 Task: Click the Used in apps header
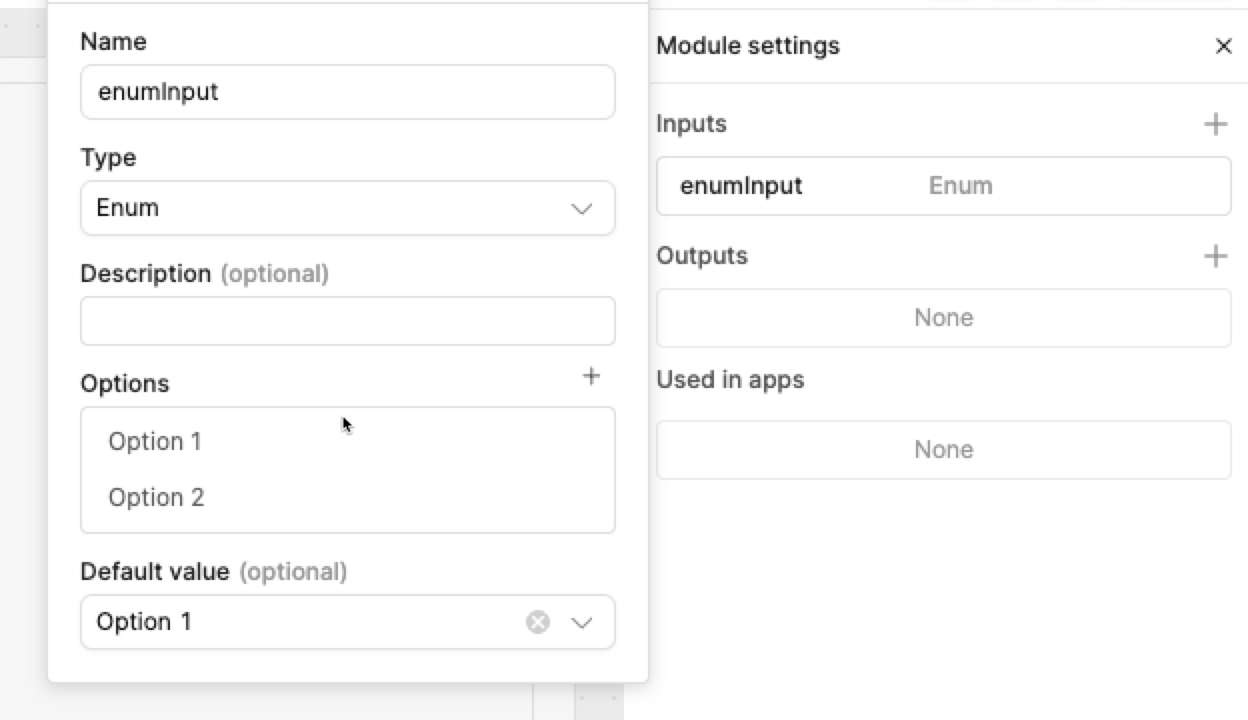[730, 380]
